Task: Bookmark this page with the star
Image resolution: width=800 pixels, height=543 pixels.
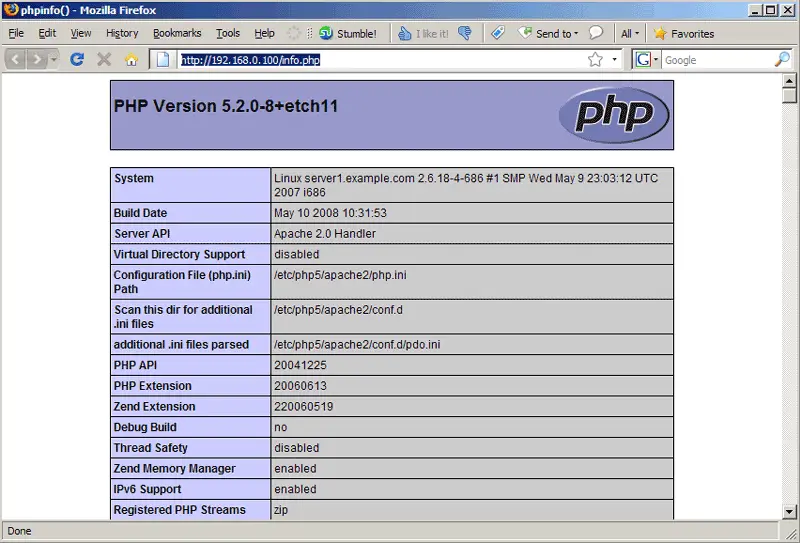Action: click(x=595, y=60)
